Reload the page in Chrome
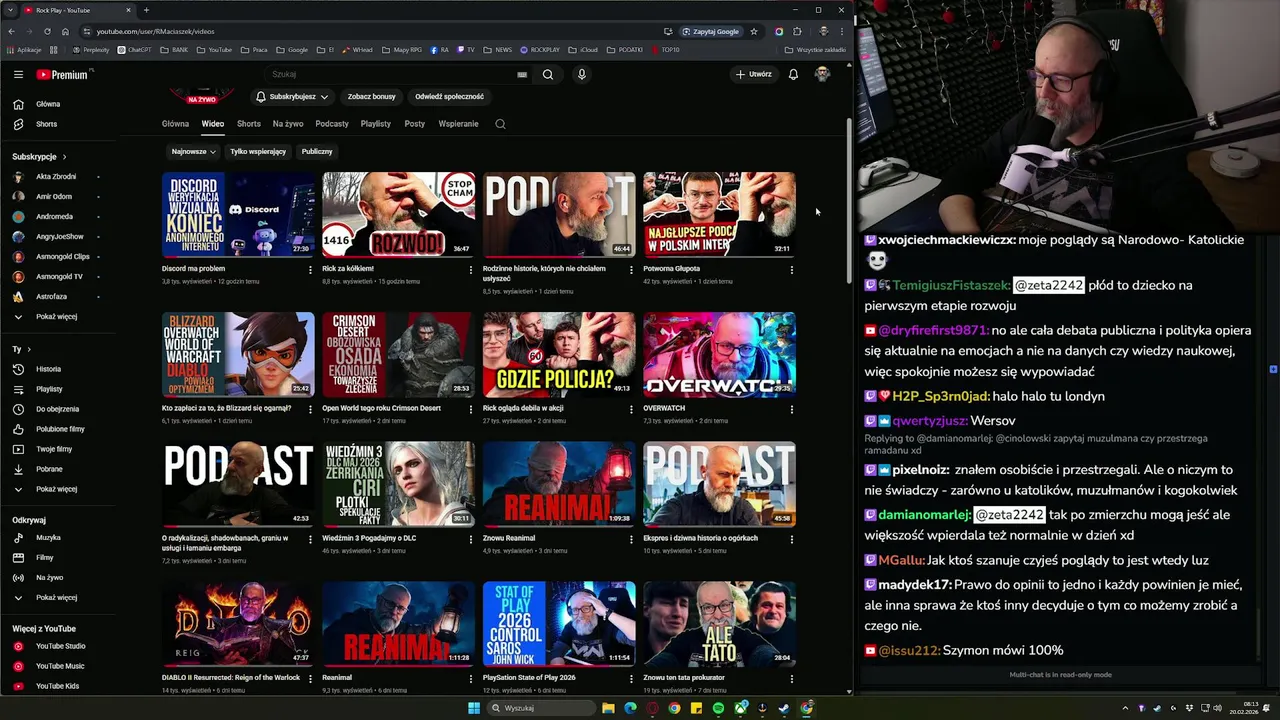 click(x=46, y=31)
